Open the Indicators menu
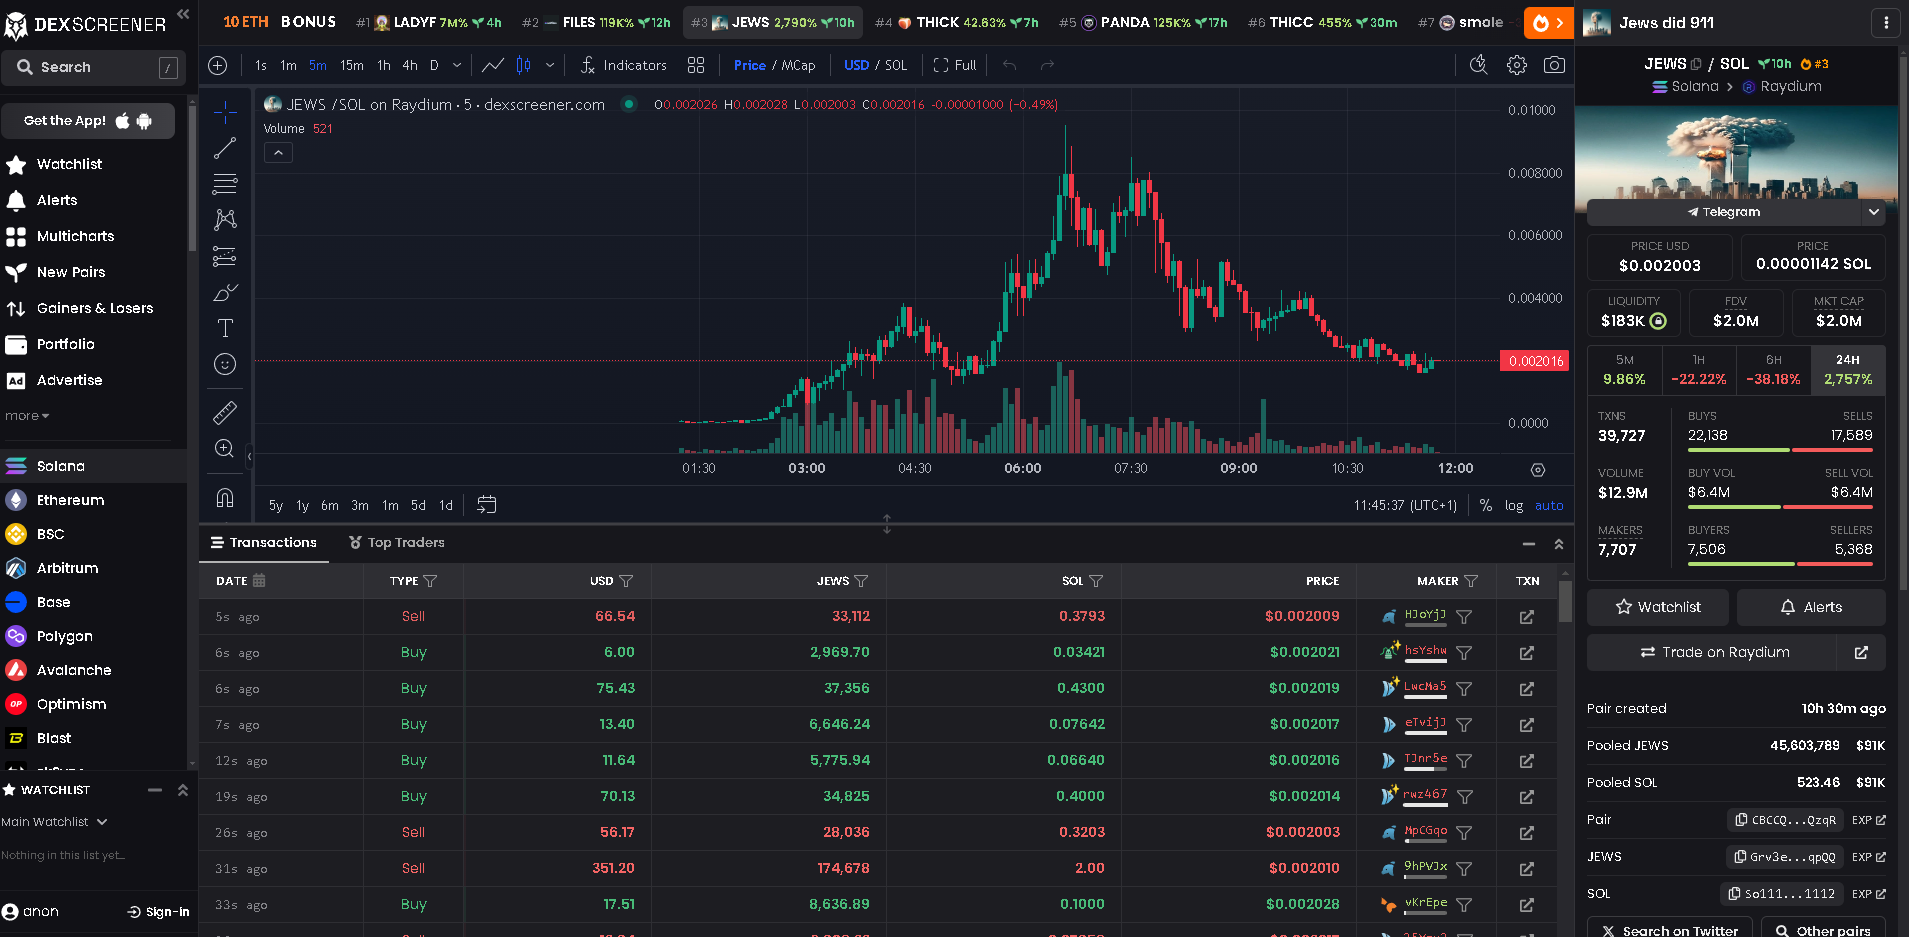 click(623, 65)
